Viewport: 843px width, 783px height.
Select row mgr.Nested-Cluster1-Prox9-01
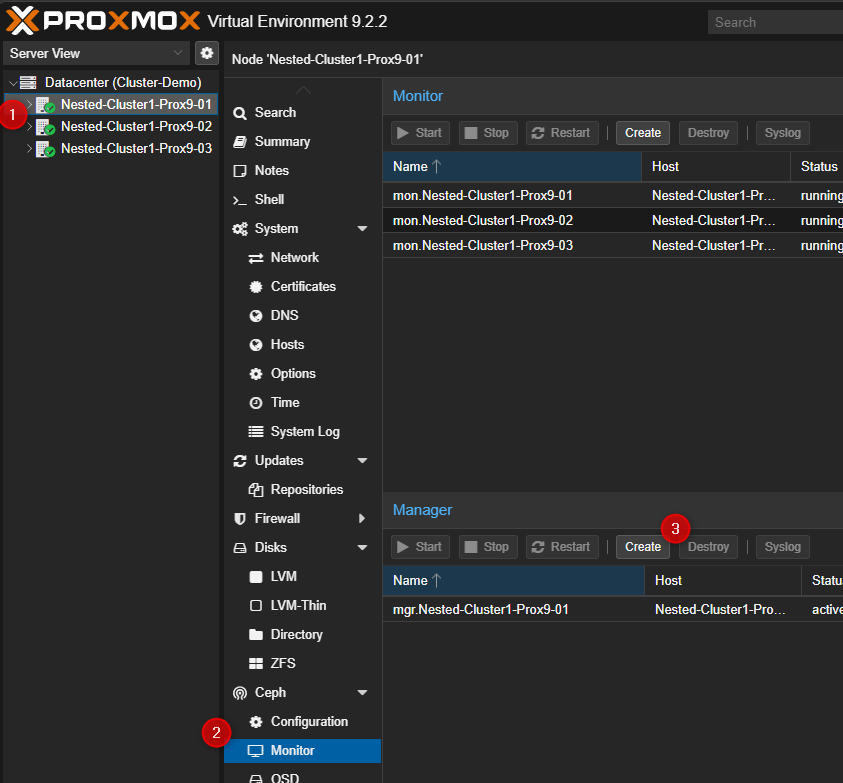point(613,610)
